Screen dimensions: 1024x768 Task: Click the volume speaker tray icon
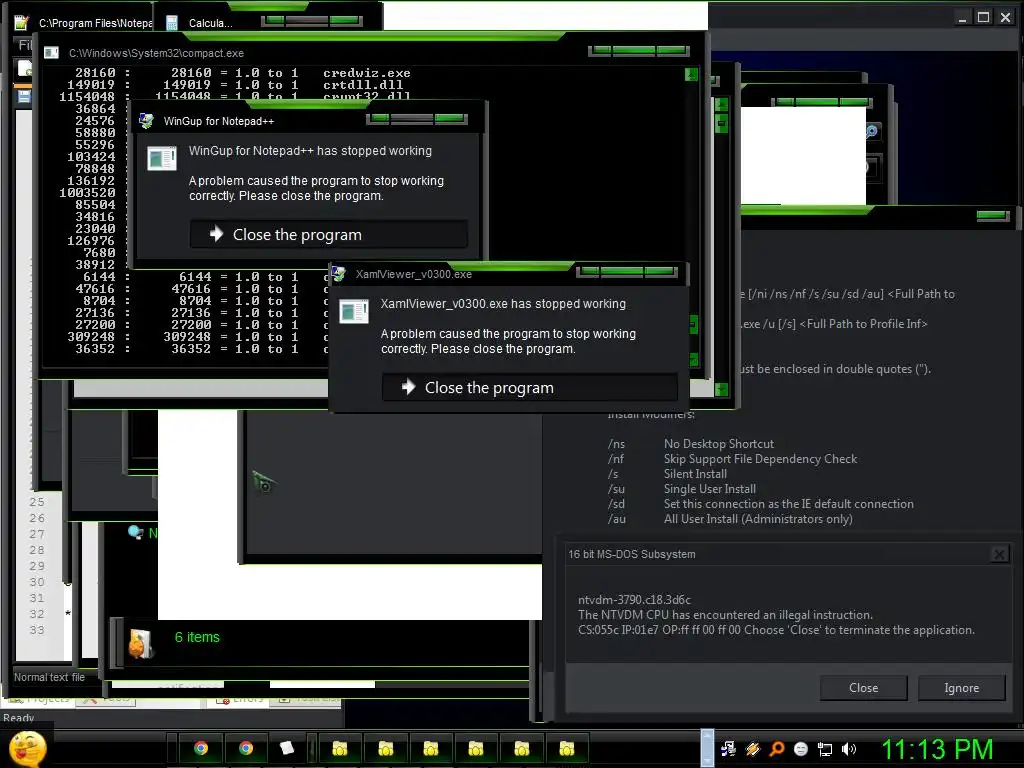tap(848, 749)
